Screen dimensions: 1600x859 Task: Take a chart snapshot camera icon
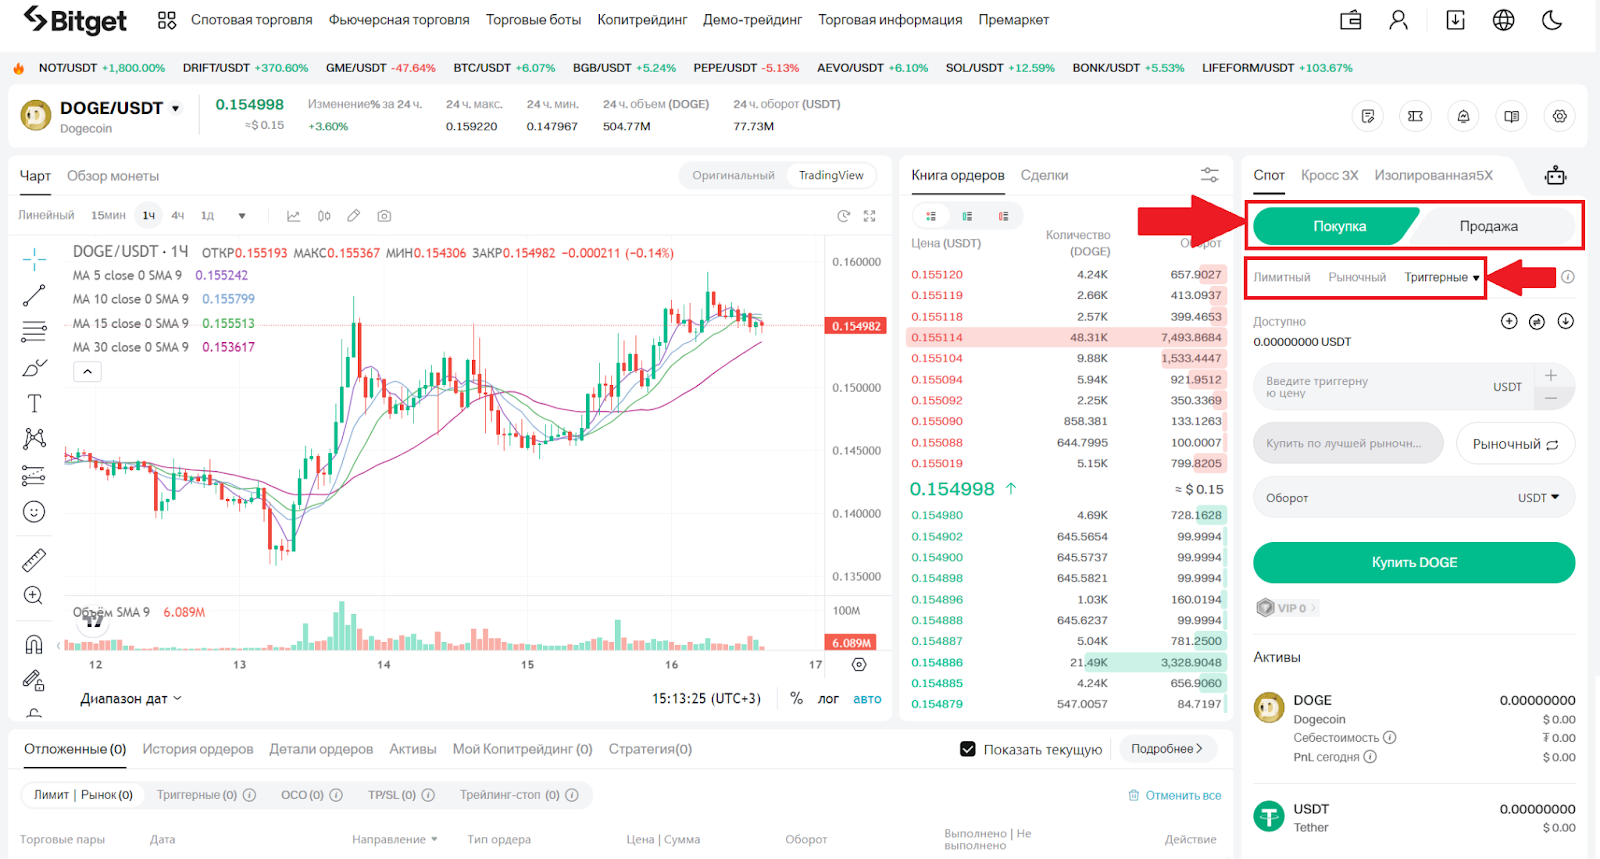[x=384, y=216]
